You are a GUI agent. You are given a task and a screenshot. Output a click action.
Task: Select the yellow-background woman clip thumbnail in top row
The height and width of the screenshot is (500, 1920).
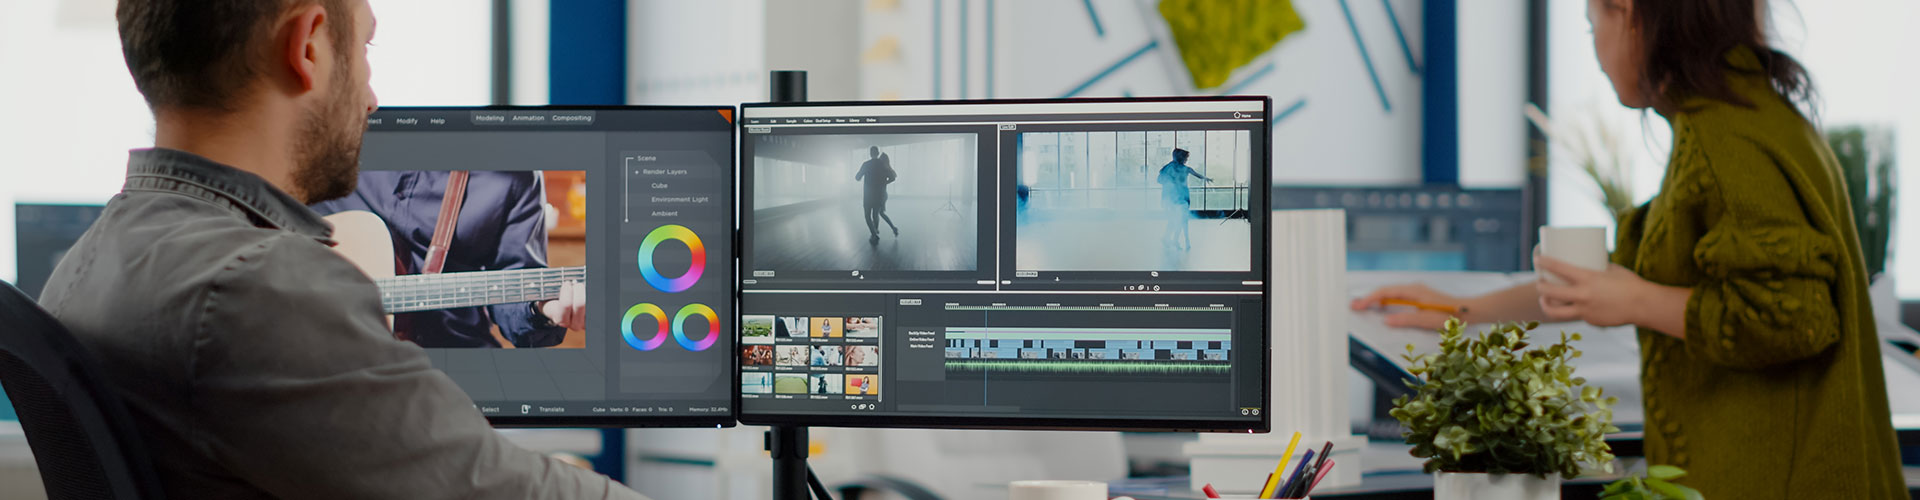(826, 327)
